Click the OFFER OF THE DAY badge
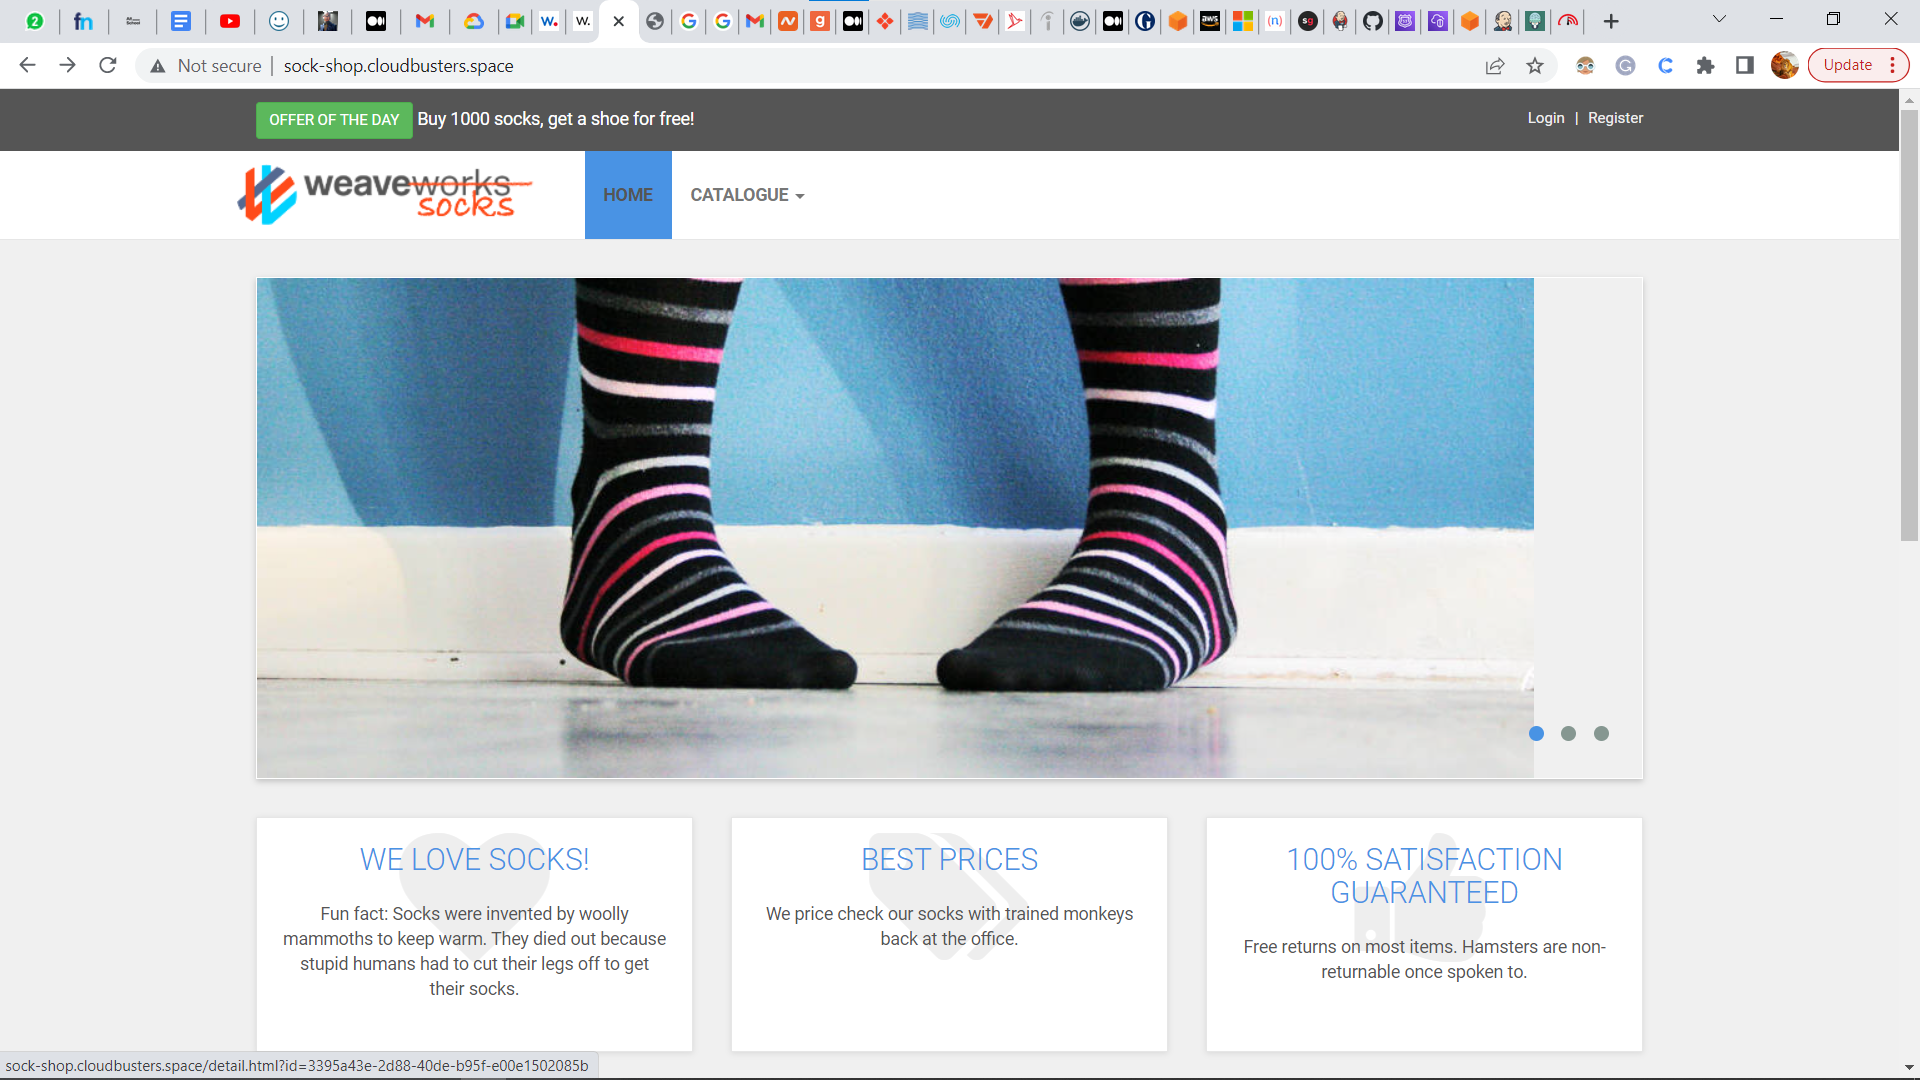 click(x=334, y=120)
